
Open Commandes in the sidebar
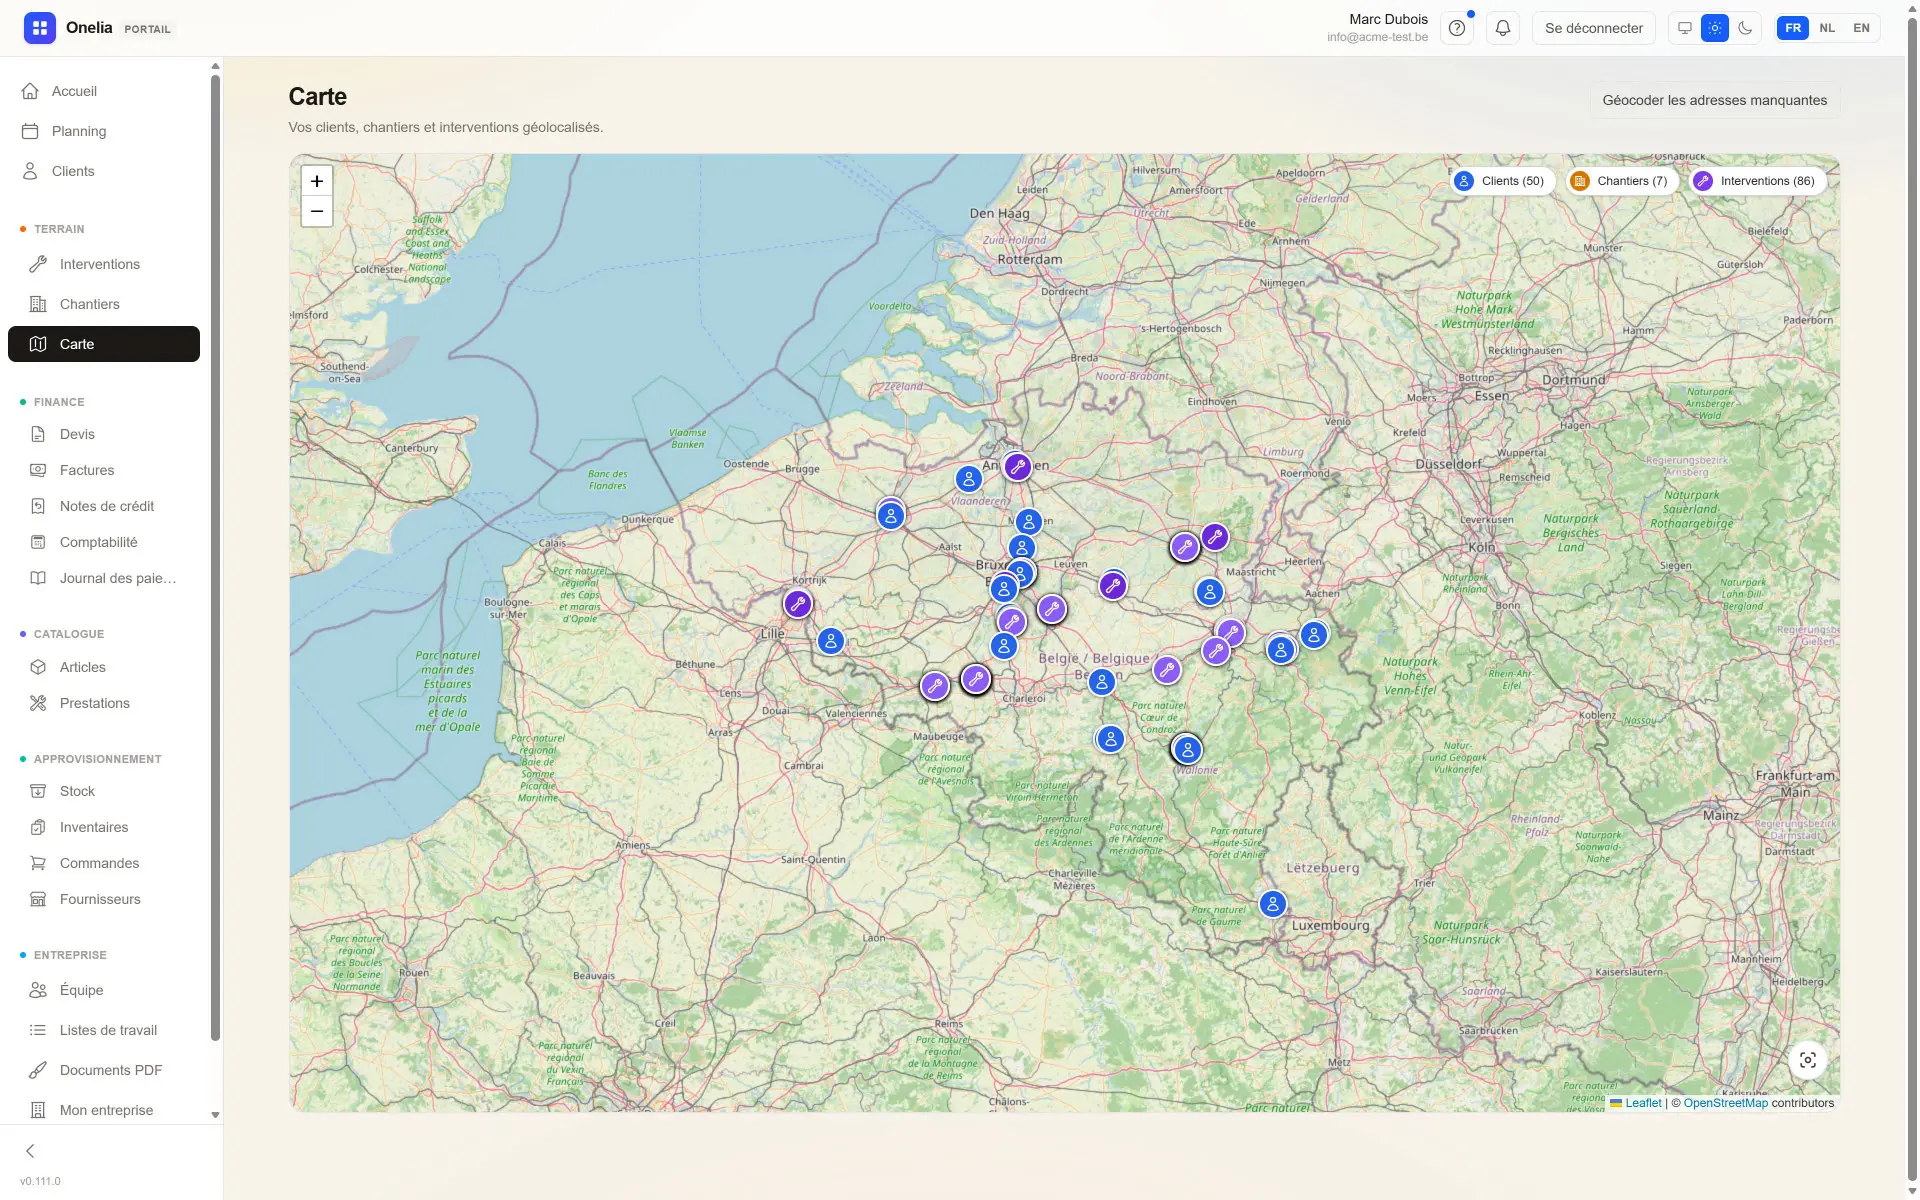click(104, 863)
